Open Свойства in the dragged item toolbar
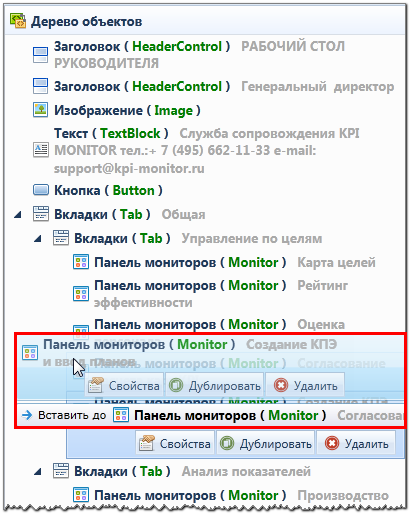Image resolution: width=410 pixels, height=520 pixels. (124, 386)
